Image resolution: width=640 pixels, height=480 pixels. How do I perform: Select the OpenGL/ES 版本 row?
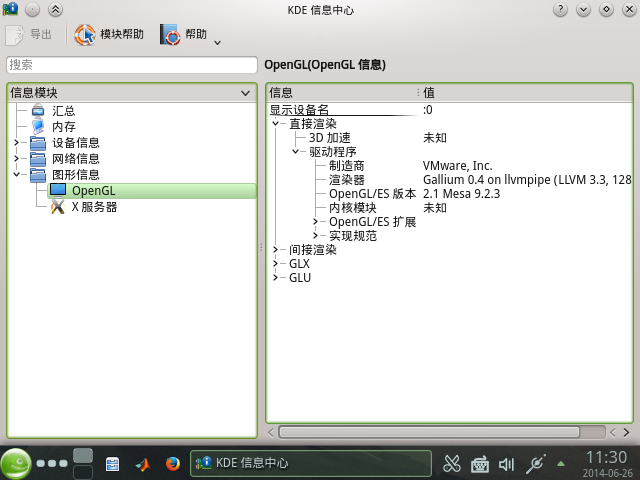(449, 194)
